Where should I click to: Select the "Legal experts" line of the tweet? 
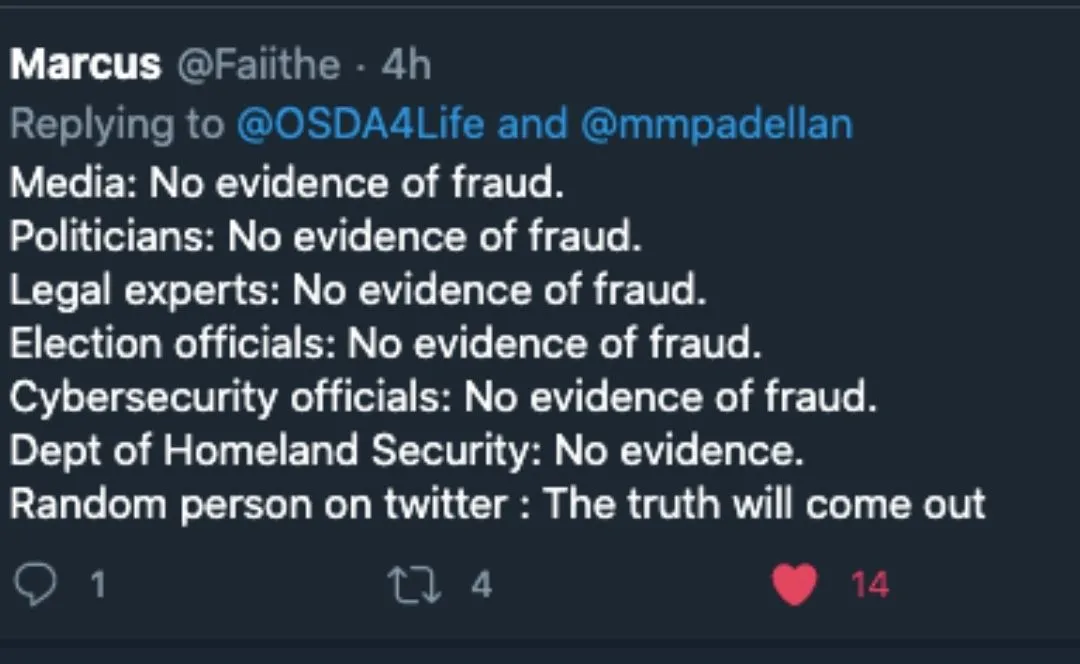pos(358,290)
